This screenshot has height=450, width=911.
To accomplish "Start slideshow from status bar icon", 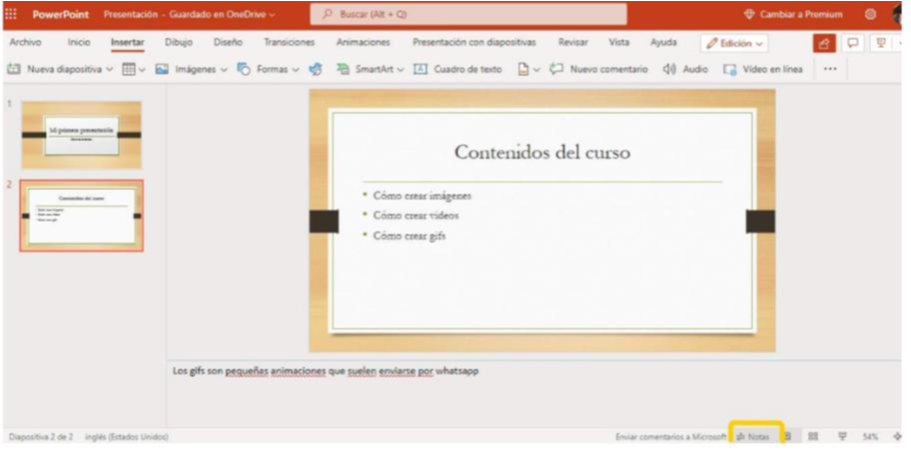I will click(x=842, y=437).
